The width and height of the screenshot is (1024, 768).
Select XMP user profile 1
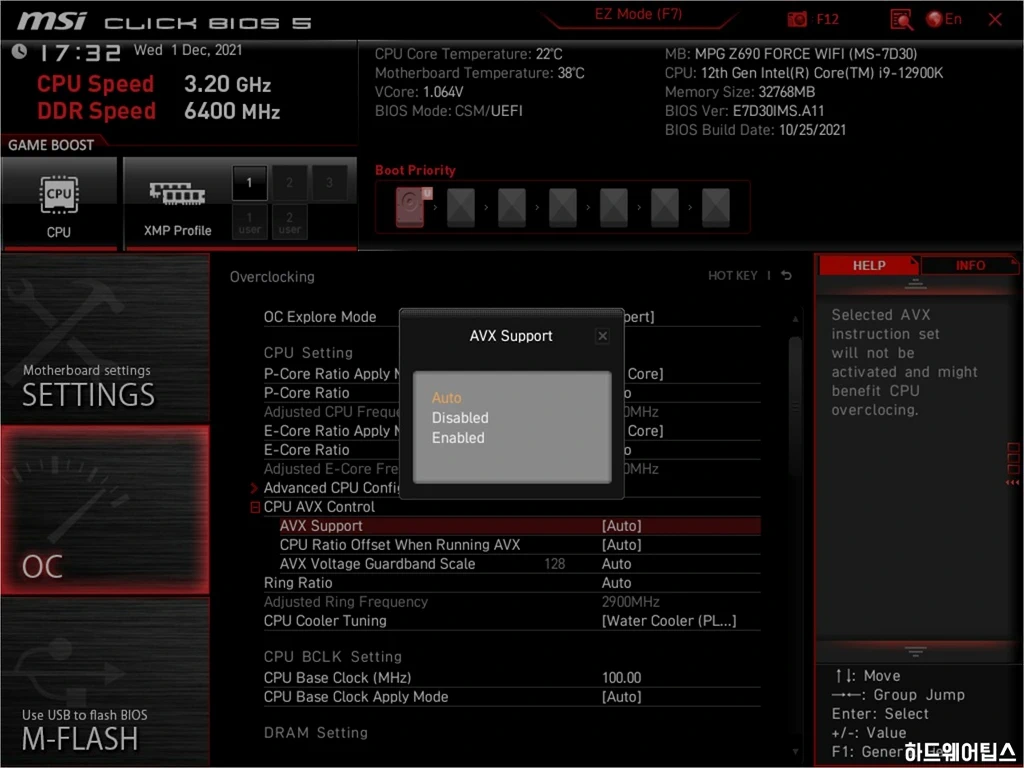(x=249, y=222)
